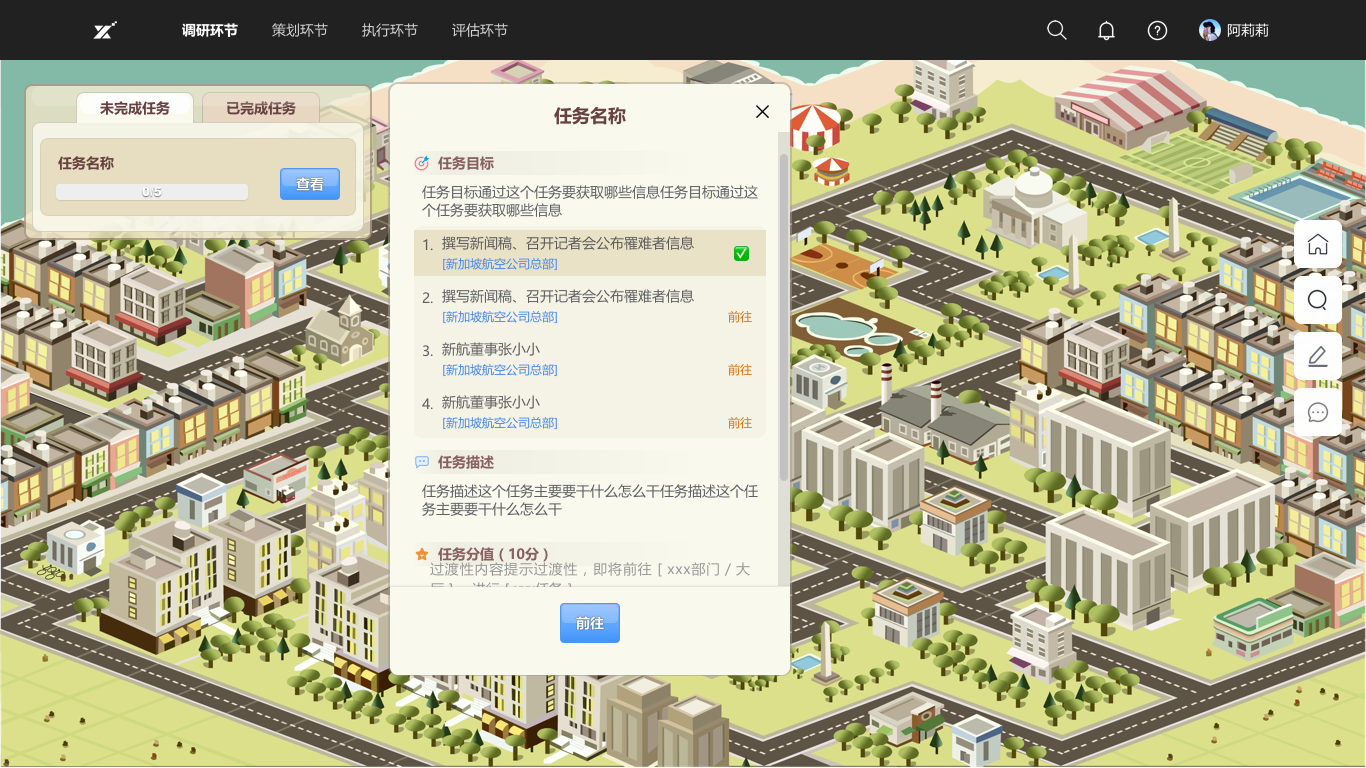Viewport: 1366px width, 768px height.
Task: Switch to 执行环节 tab
Action: [x=390, y=30]
